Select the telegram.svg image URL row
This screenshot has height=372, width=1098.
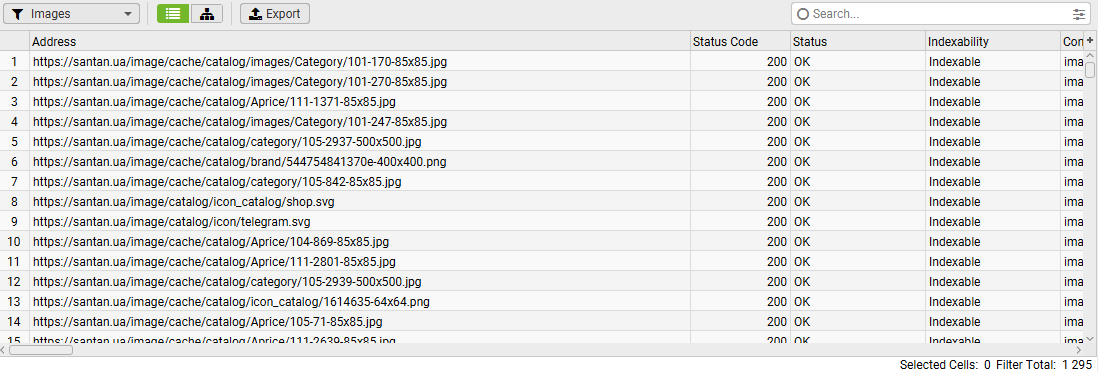point(548,221)
